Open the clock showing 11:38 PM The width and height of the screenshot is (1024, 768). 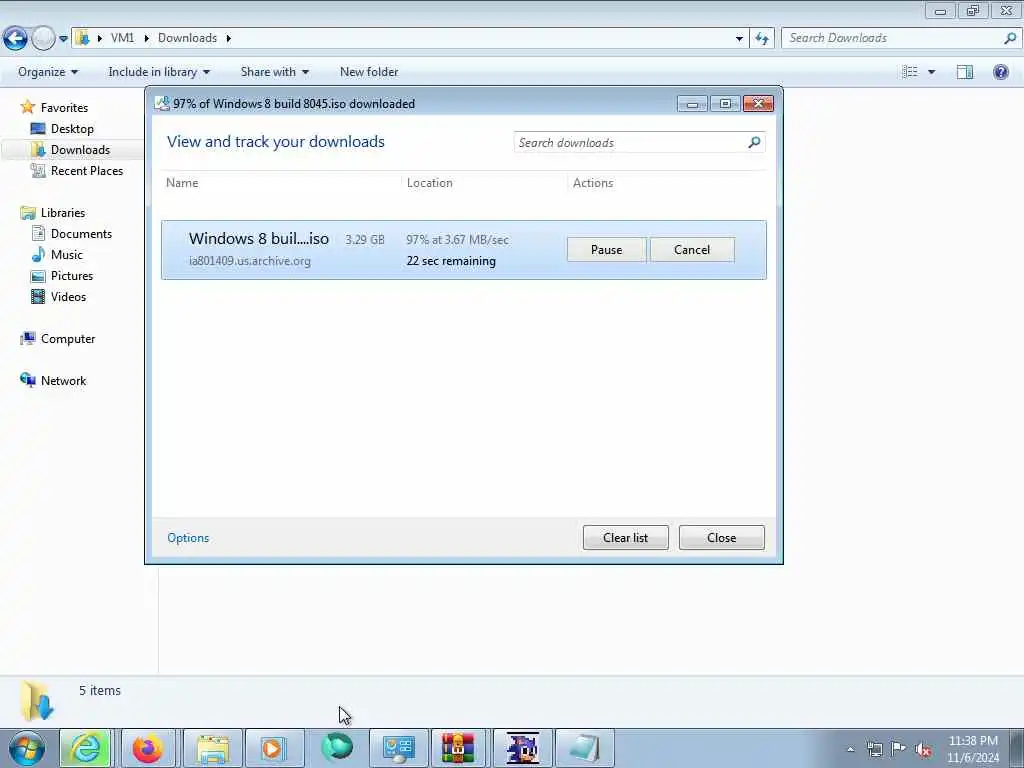[972, 749]
